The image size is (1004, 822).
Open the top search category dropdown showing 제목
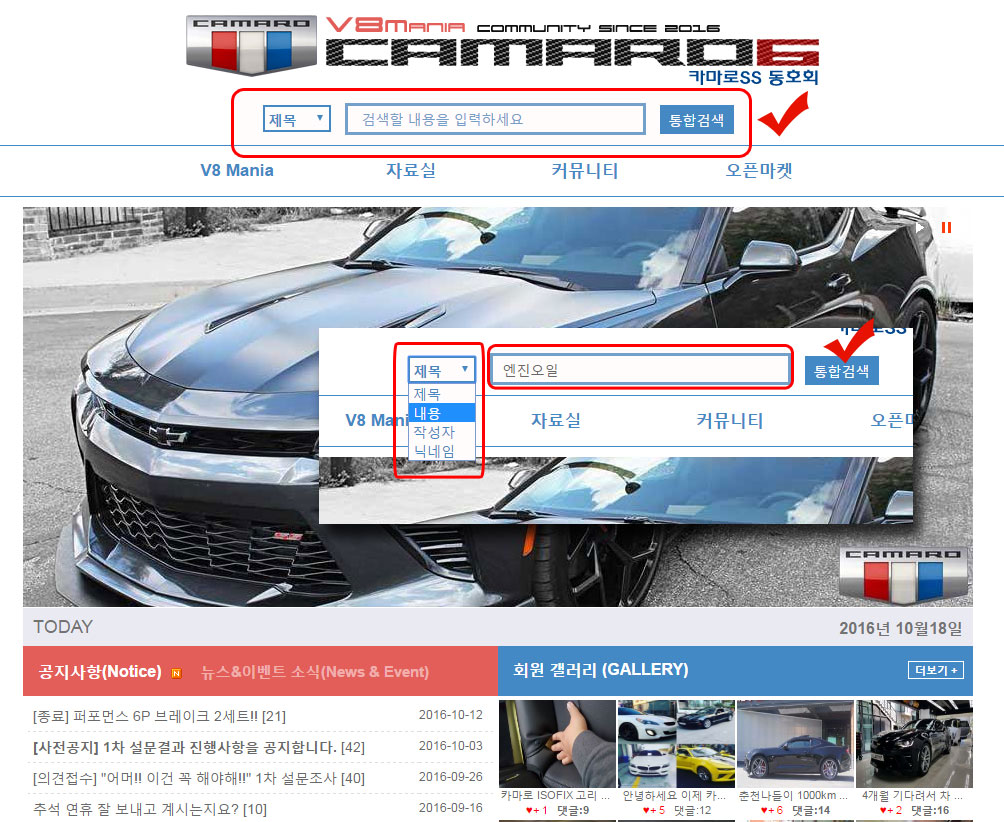point(296,119)
